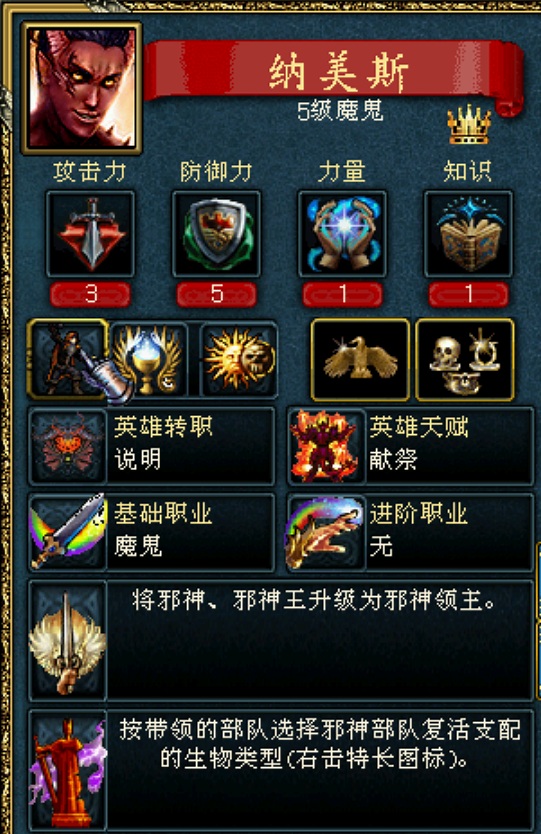This screenshot has height=834, width=541.
Task: Click the winged golden chalice icon
Action: pyautogui.click(x=151, y=359)
